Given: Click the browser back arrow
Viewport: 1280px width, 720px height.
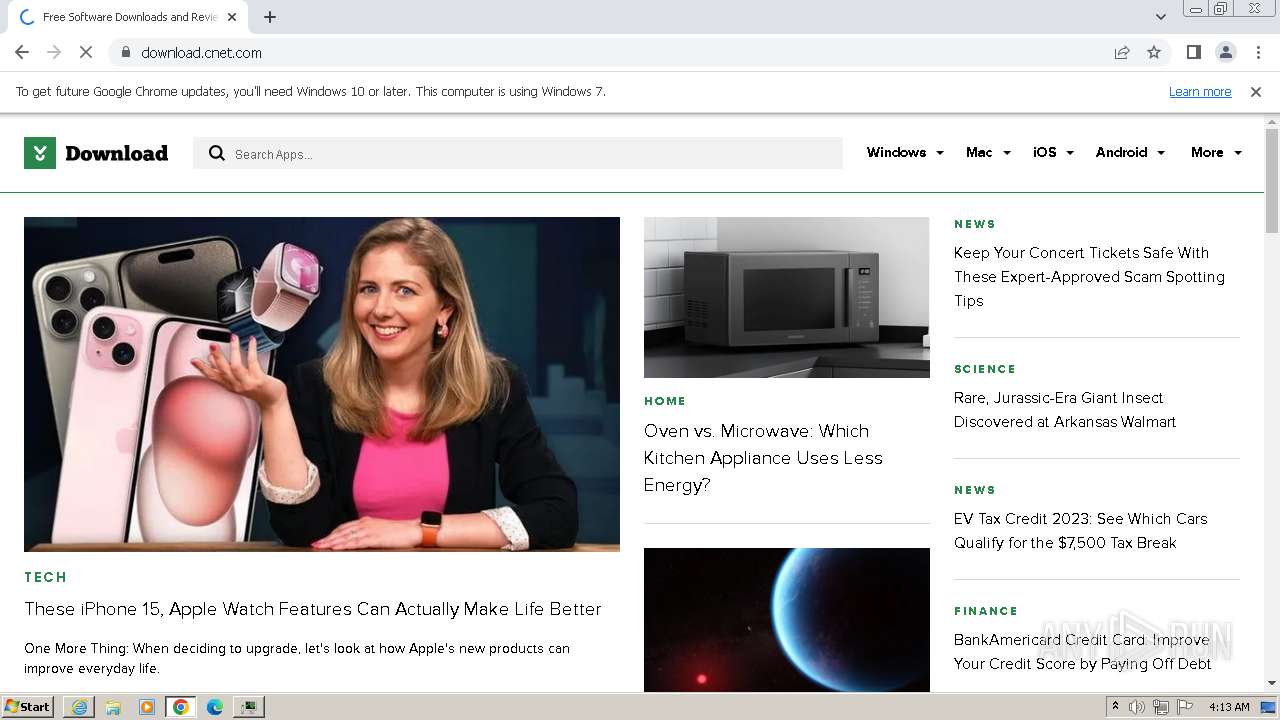Looking at the screenshot, I should coord(22,52).
